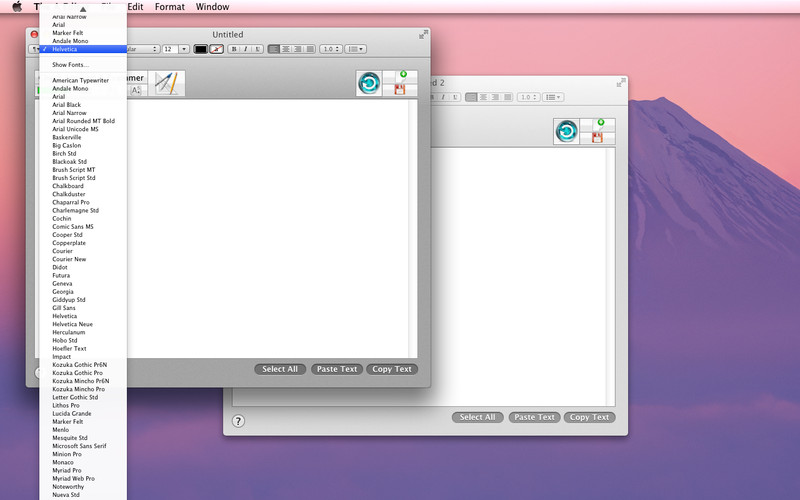
Task: Click full screen arrows icon in the second window
Action: point(621,82)
